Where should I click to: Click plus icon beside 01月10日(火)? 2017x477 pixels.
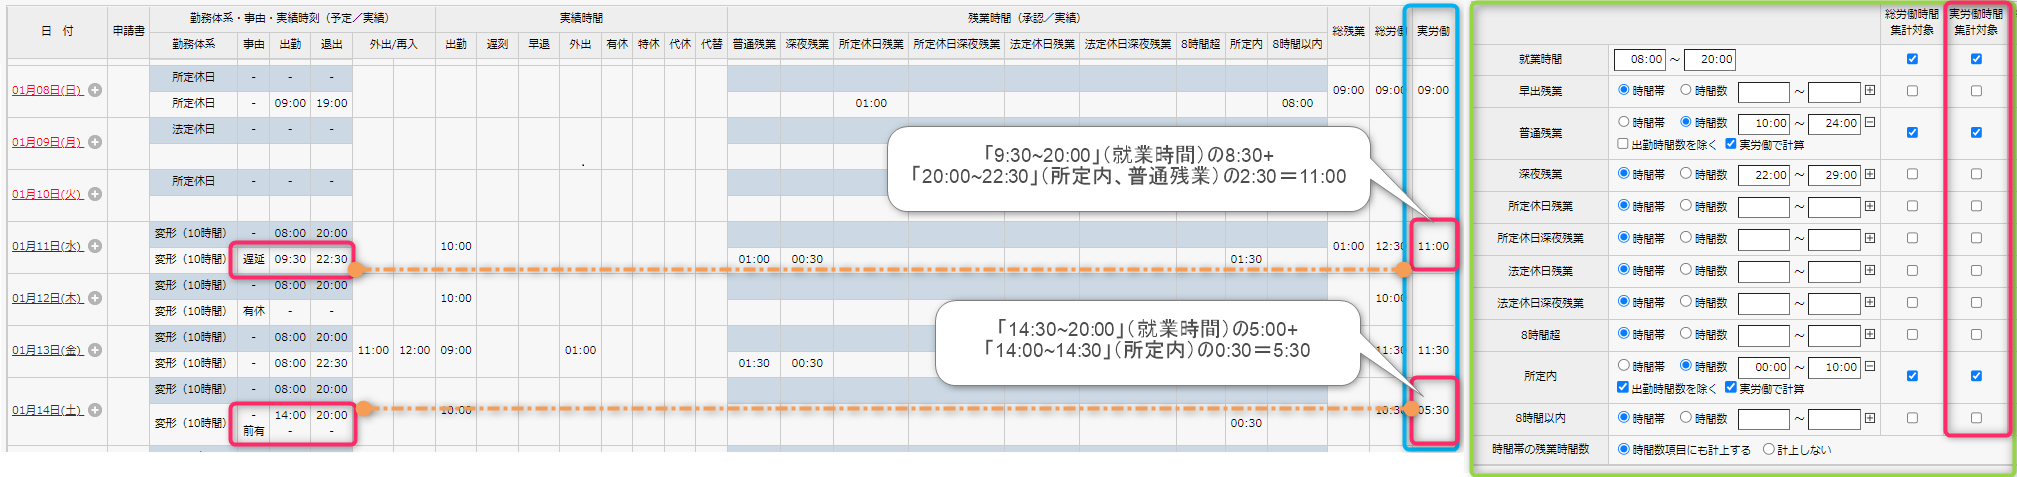[95, 194]
